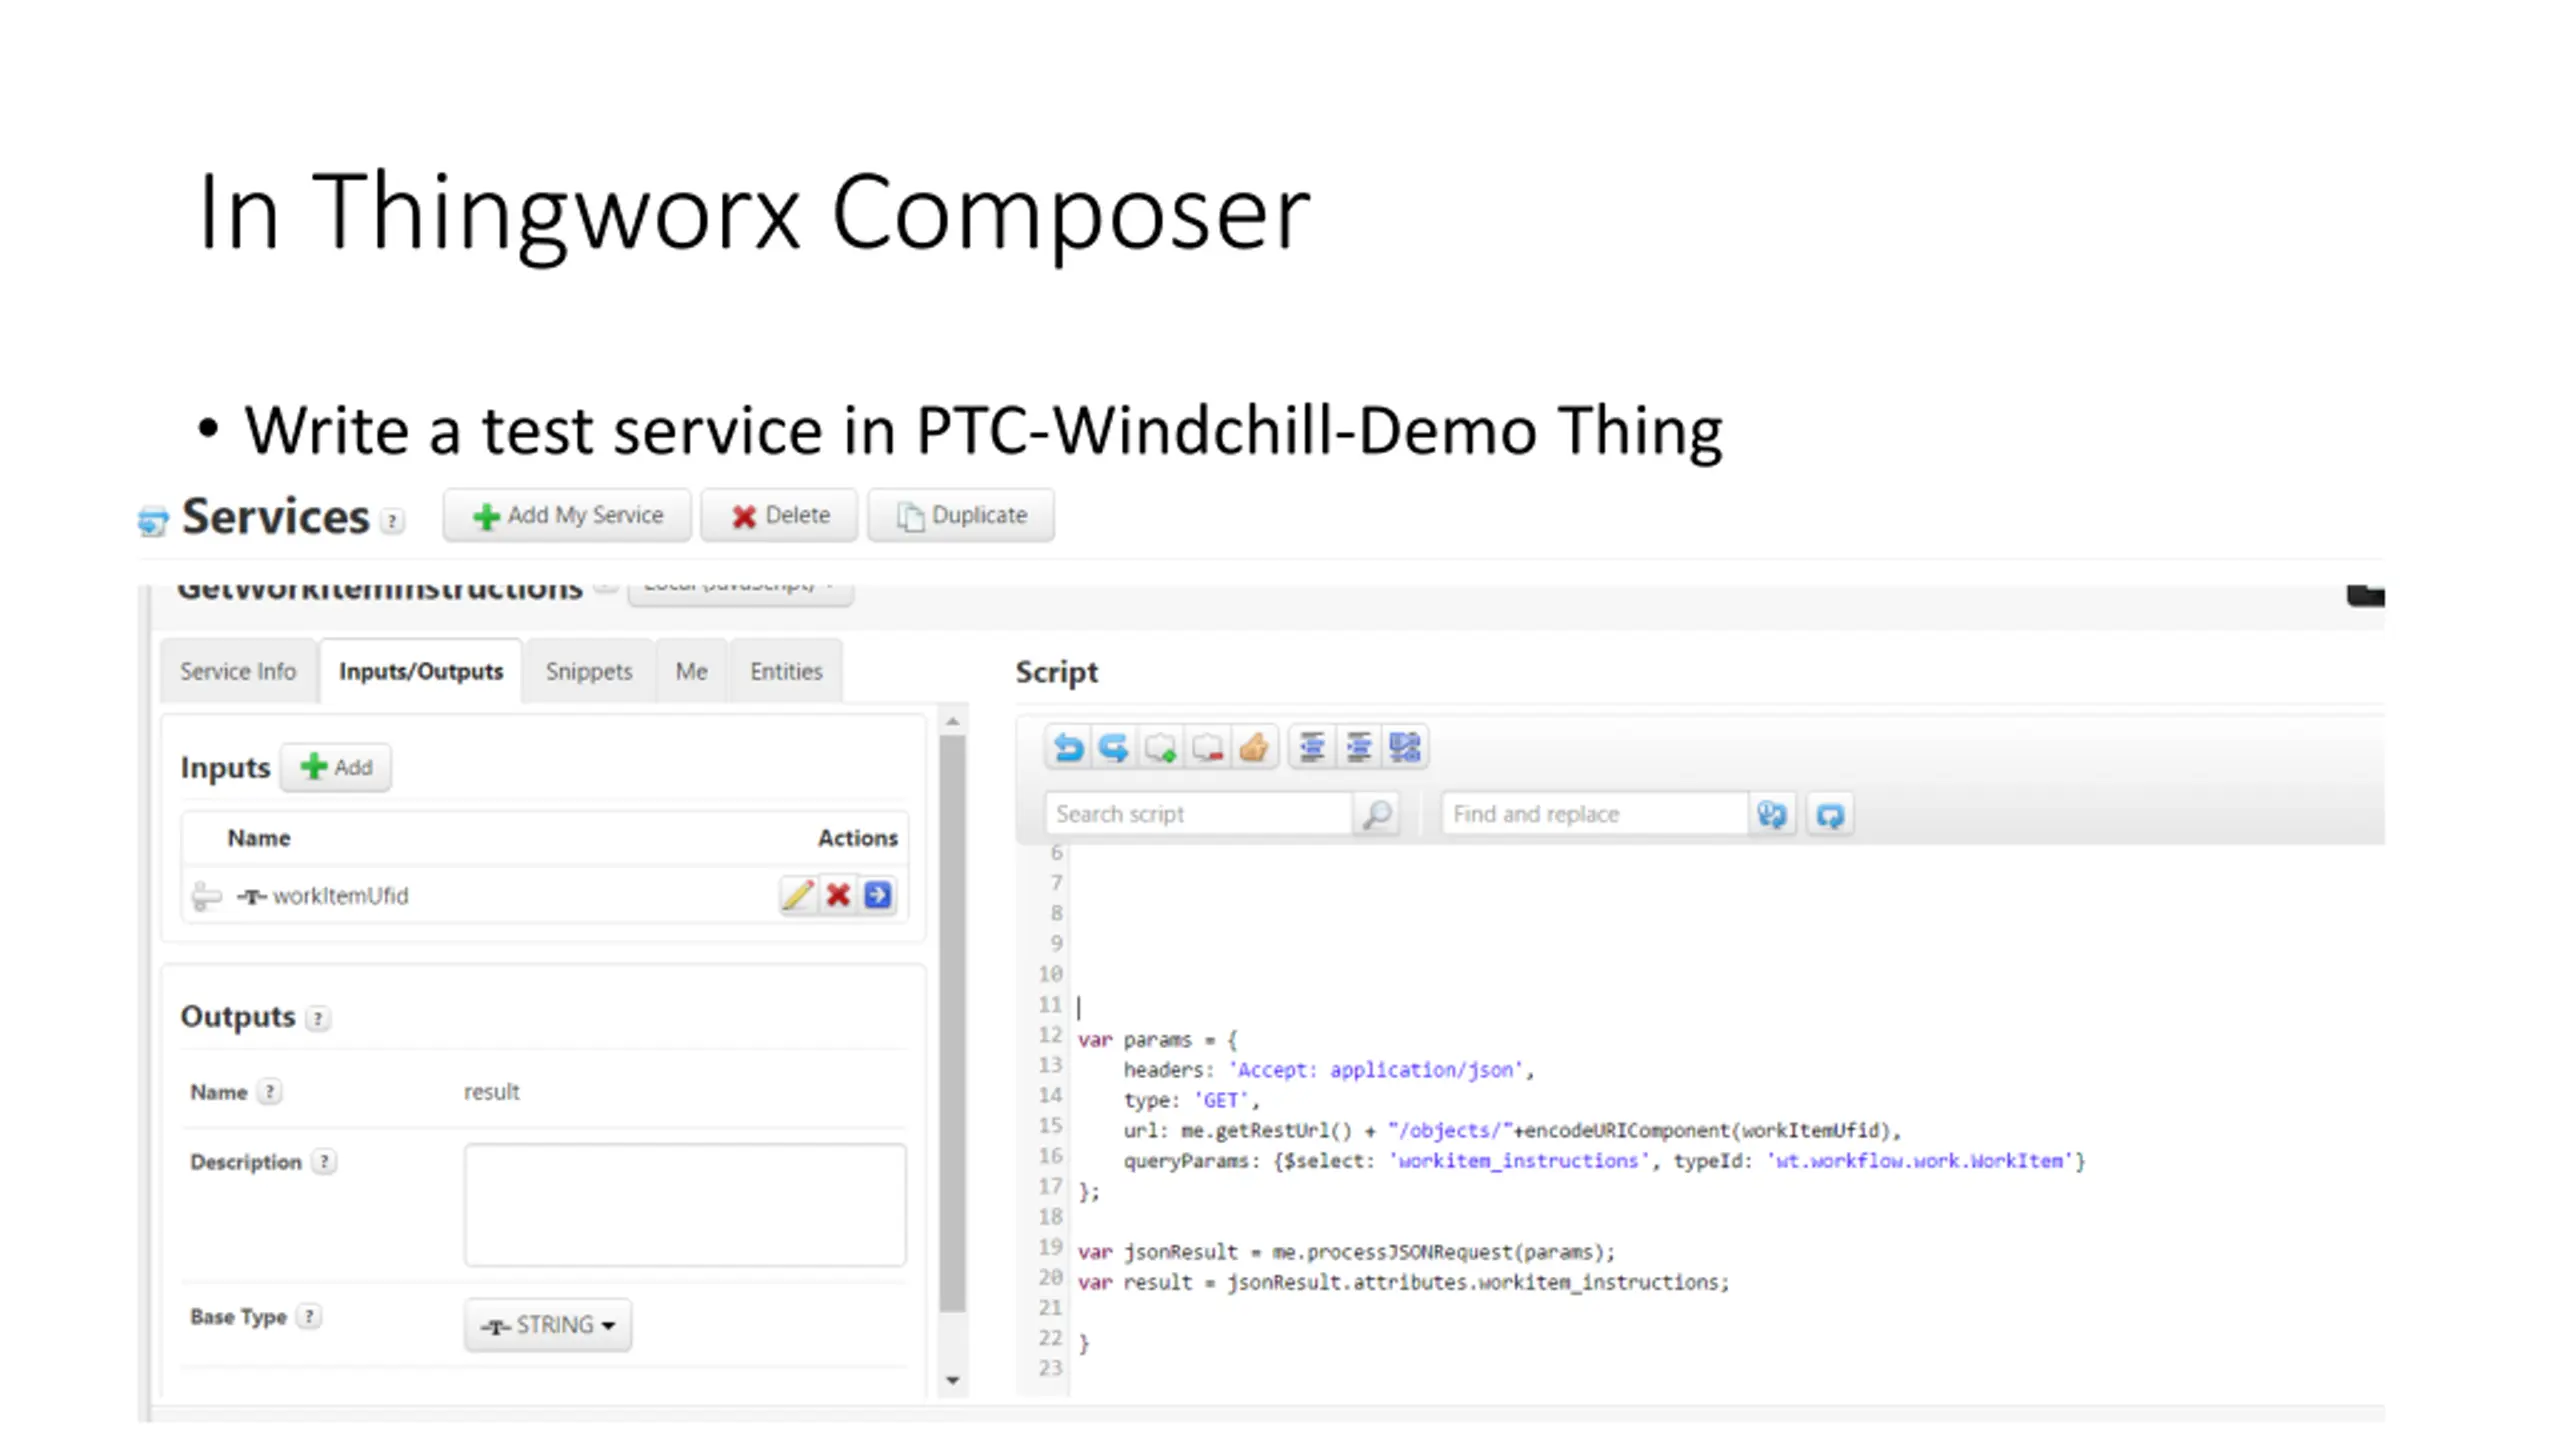Click the Outputs help question mark icon

pos(317,1018)
